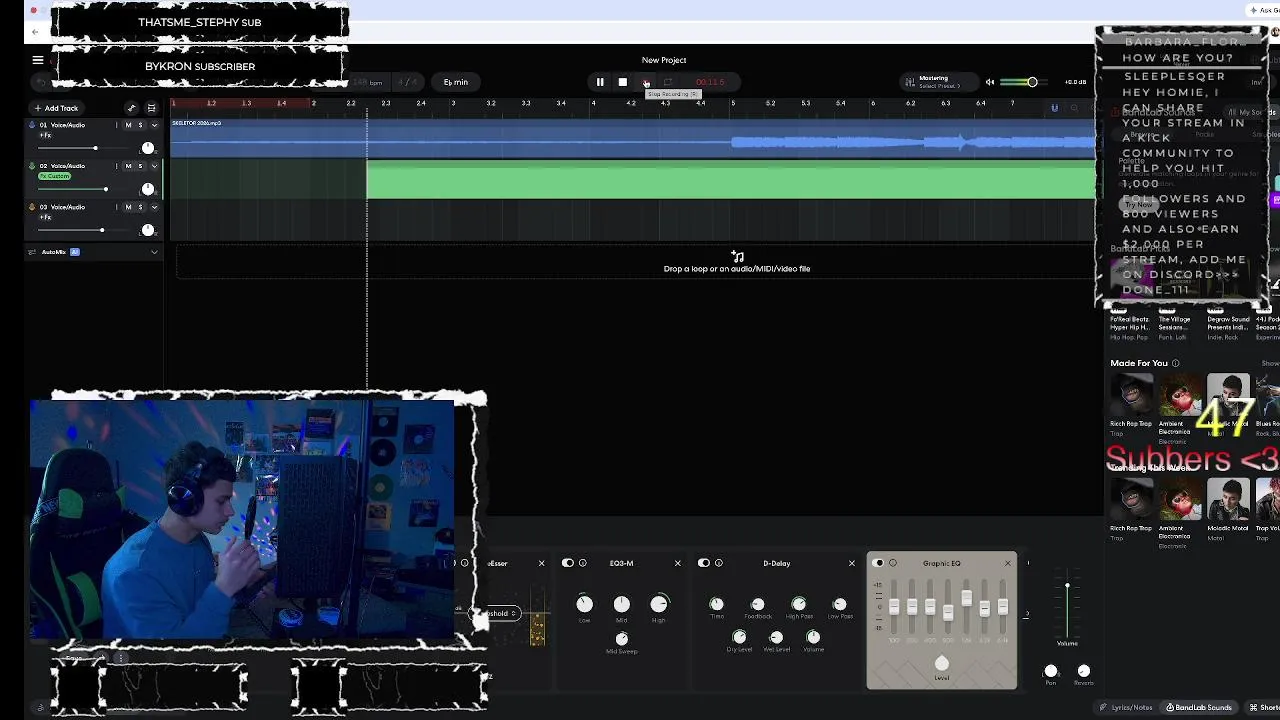Mute track 03 Voice/Audio

[128, 207]
